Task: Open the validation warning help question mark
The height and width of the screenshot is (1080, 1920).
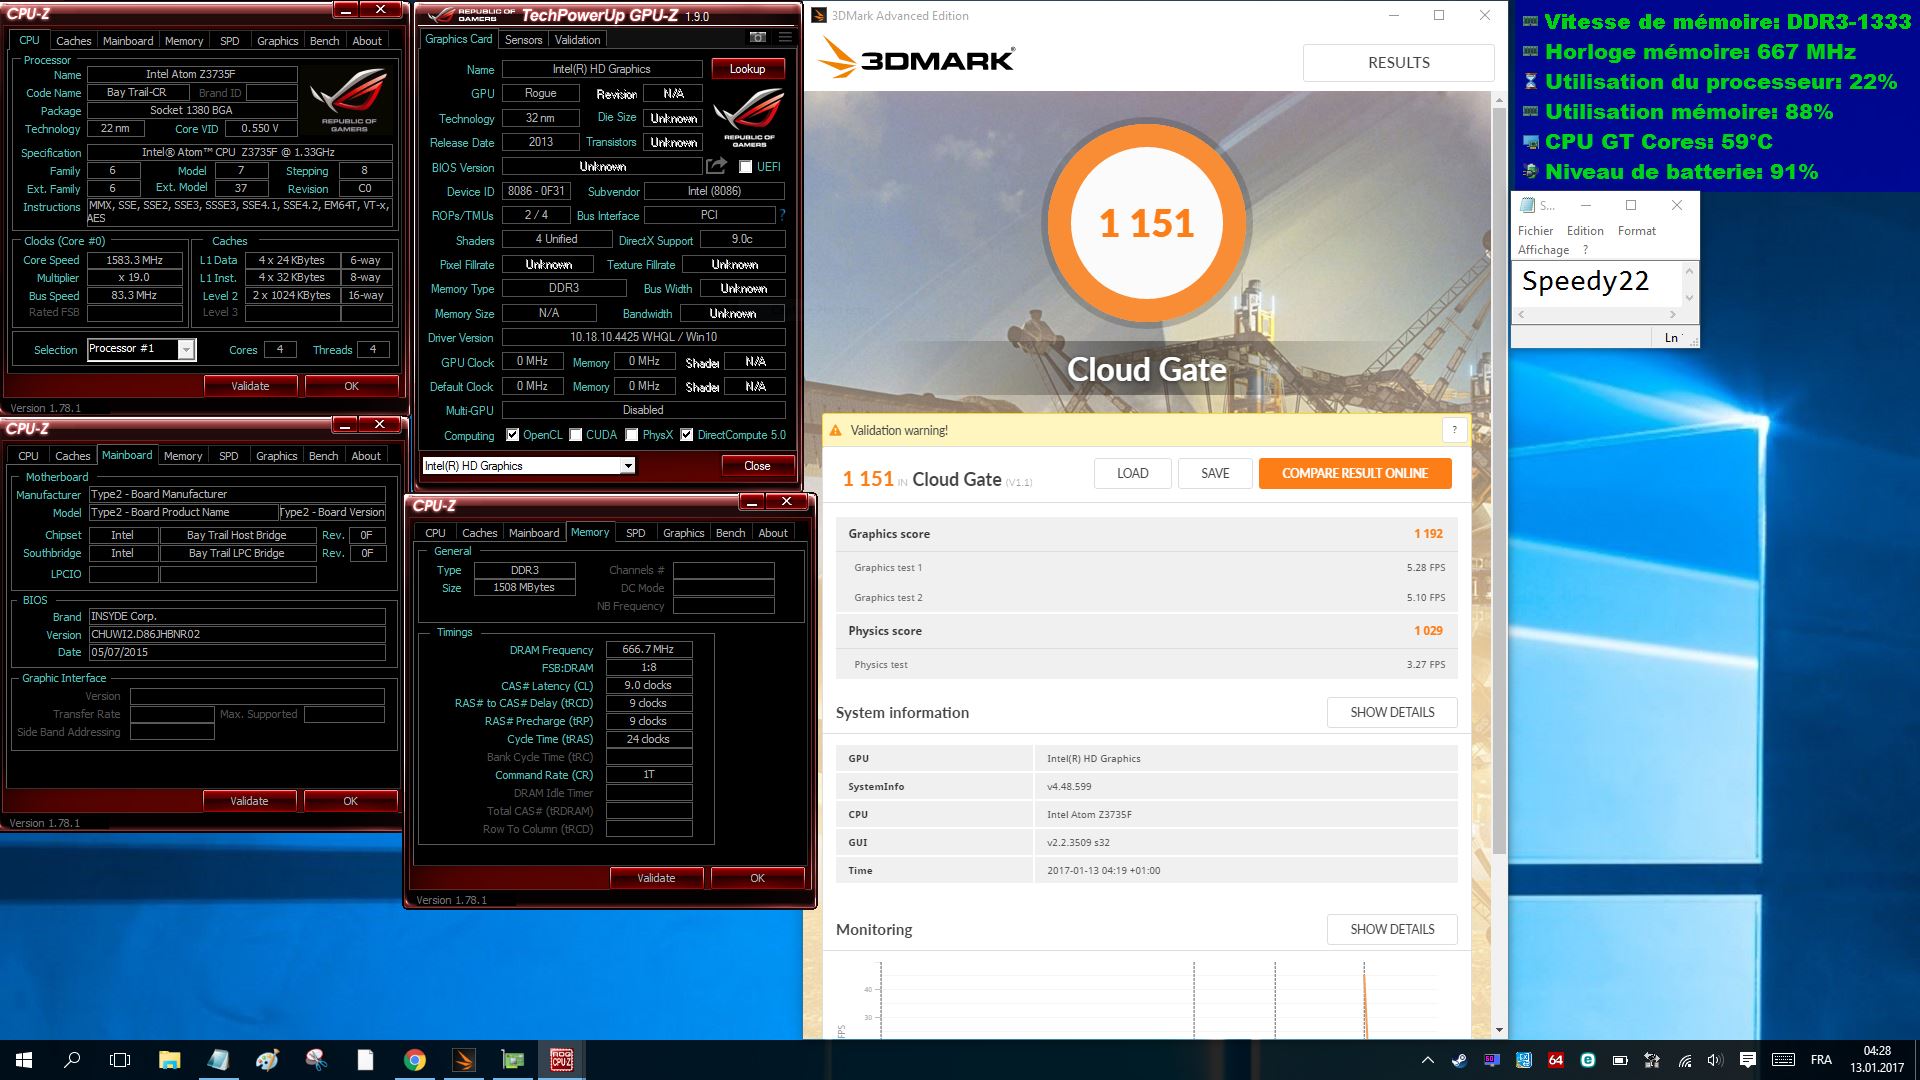Action: (x=1454, y=430)
